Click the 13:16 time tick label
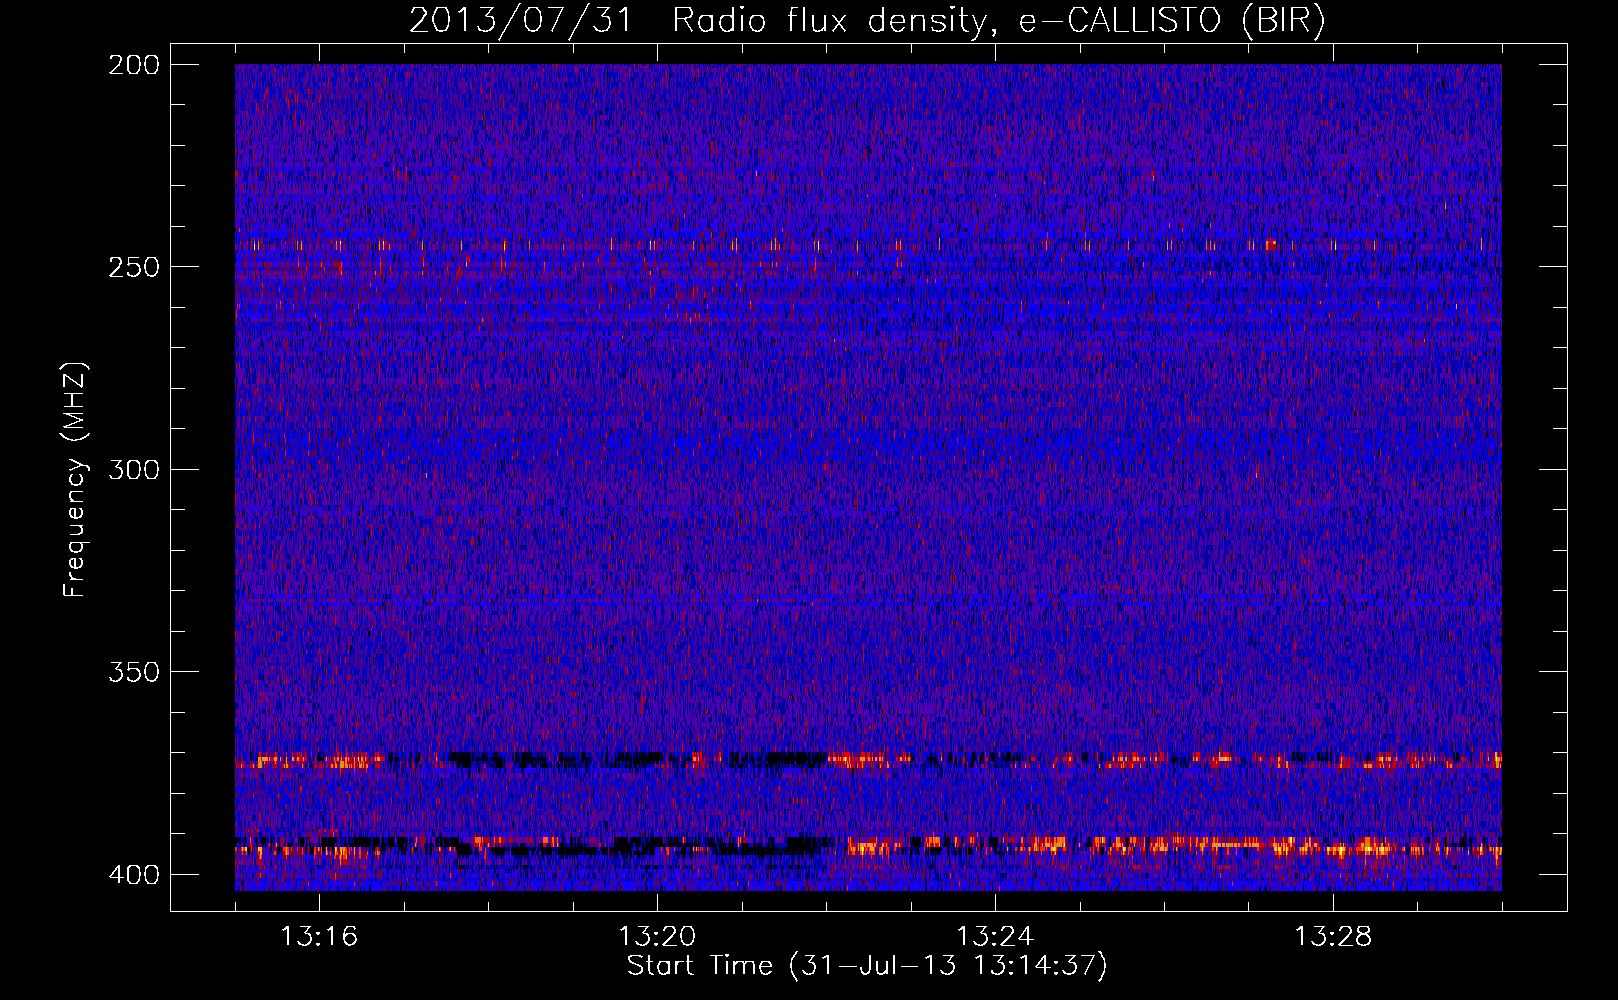This screenshot has height=1000, width=1618. 319,937
